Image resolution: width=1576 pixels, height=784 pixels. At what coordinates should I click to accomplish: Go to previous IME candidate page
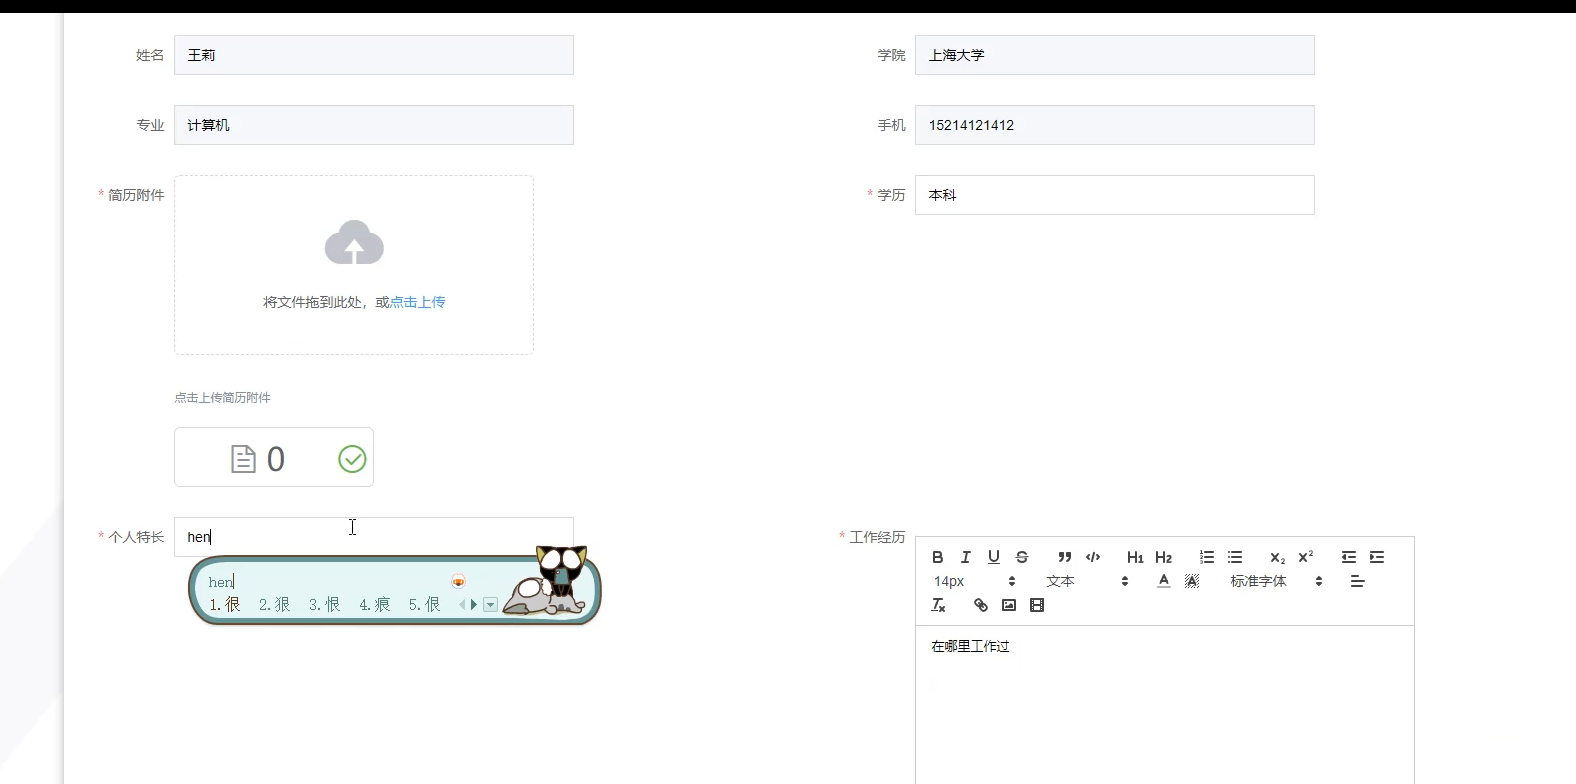tap(462, 604)
